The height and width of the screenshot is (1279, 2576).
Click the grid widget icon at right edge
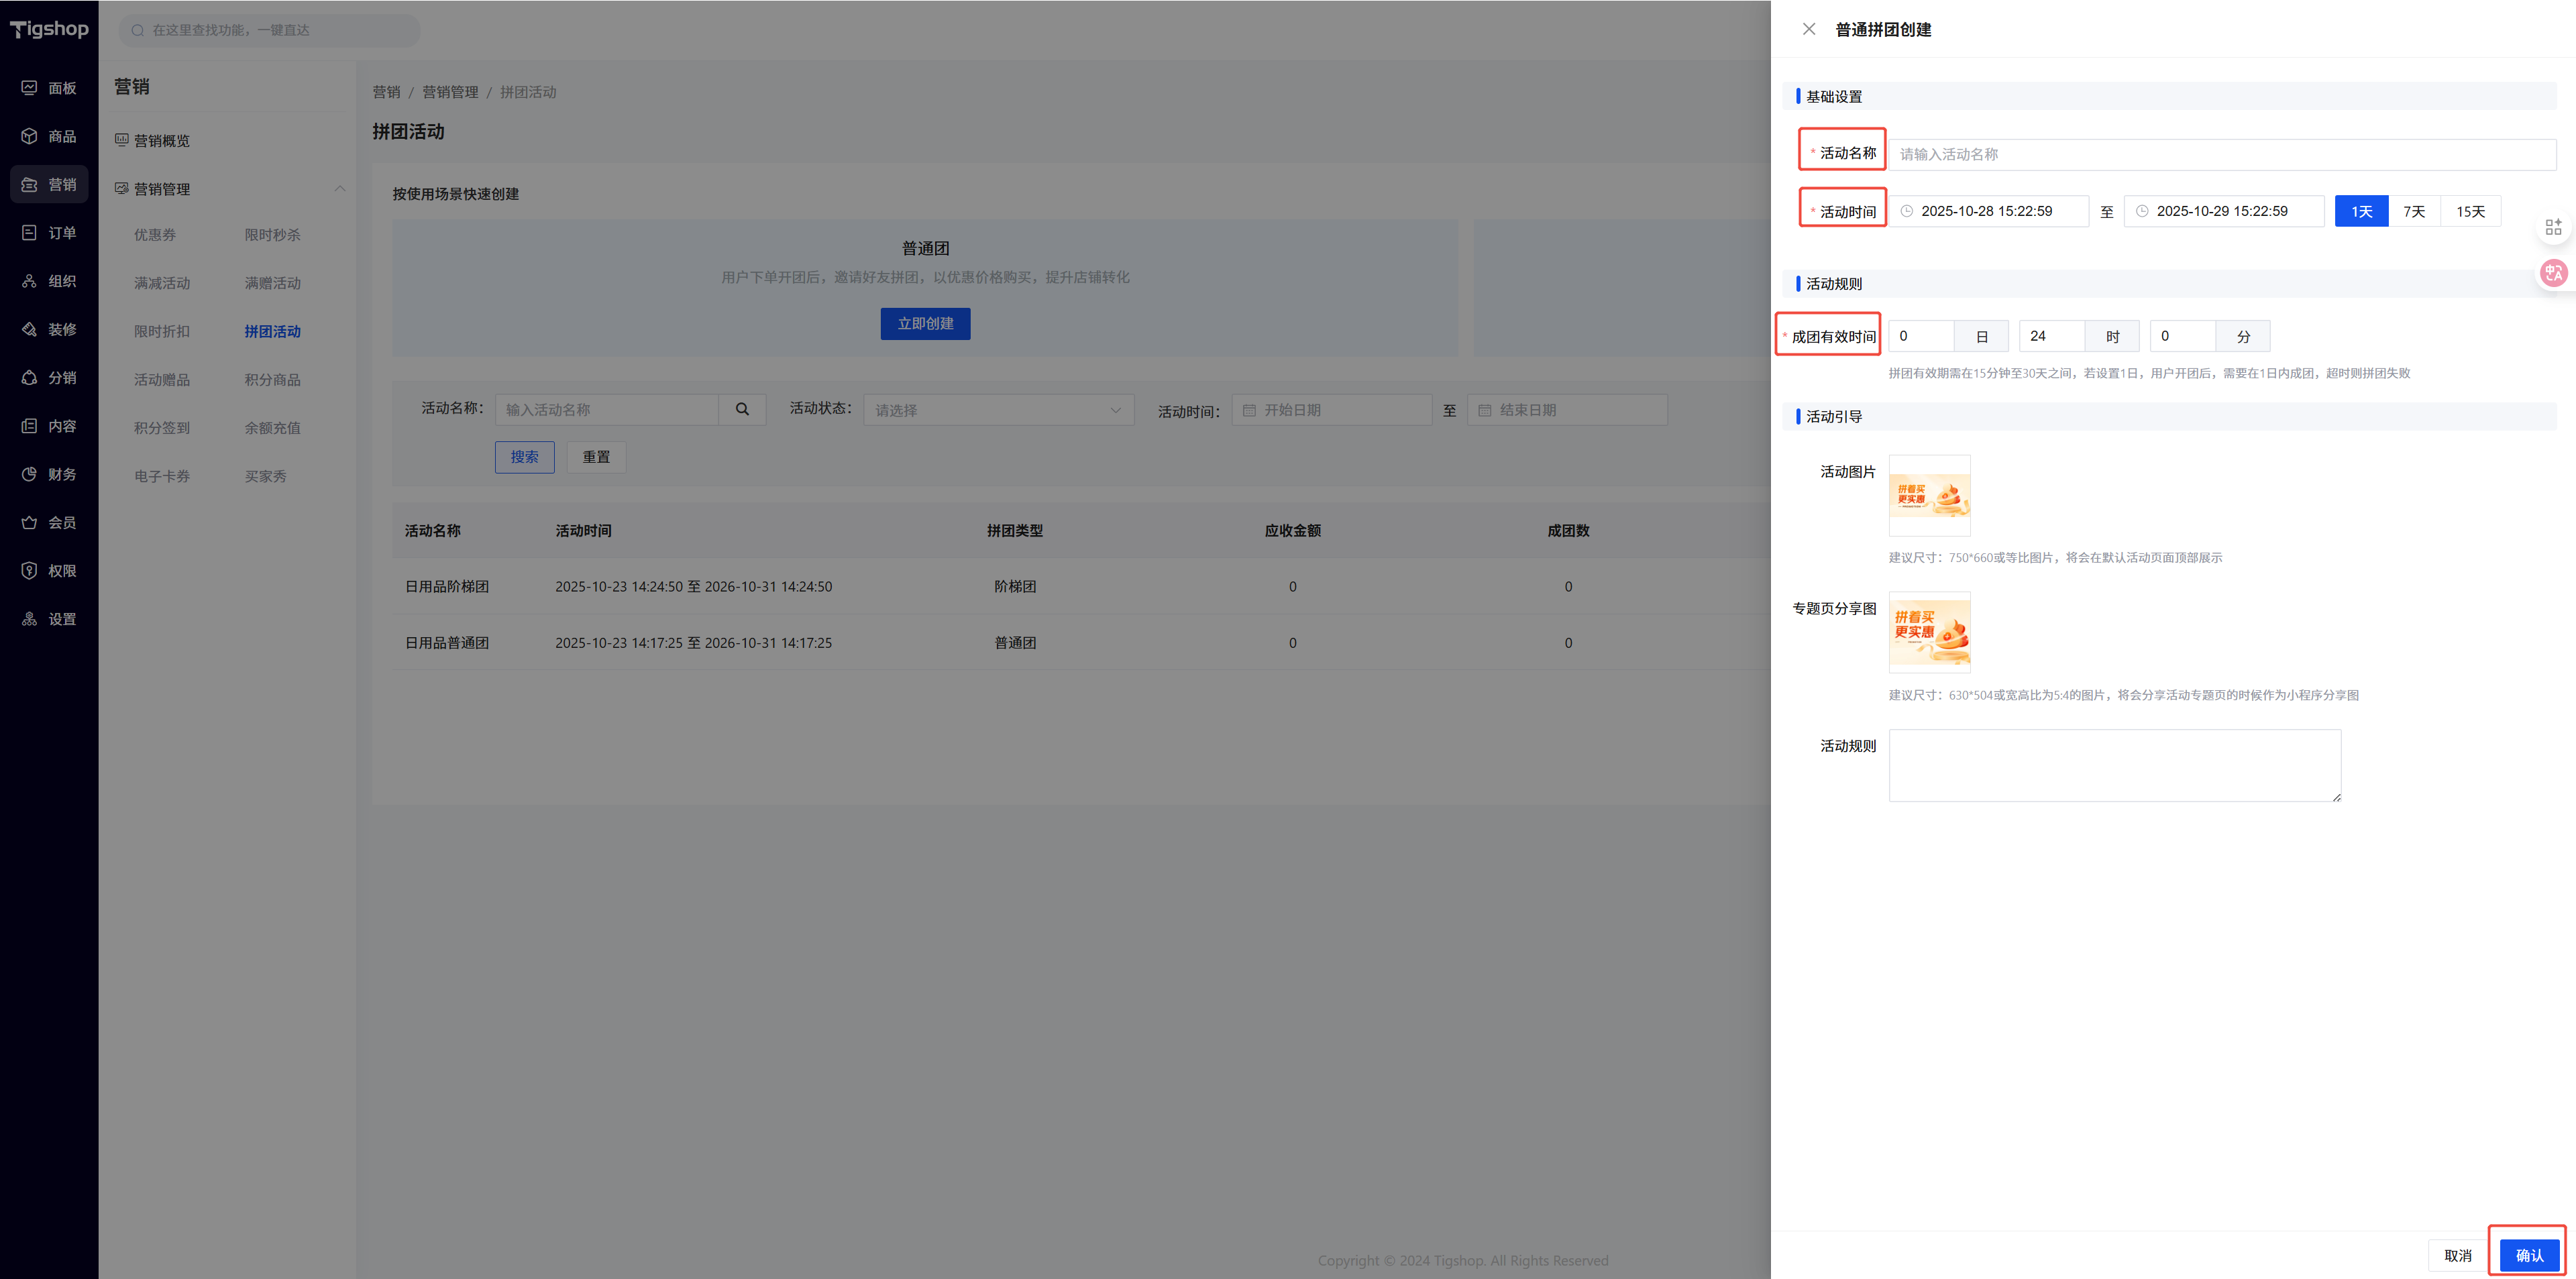[2553, 227]
